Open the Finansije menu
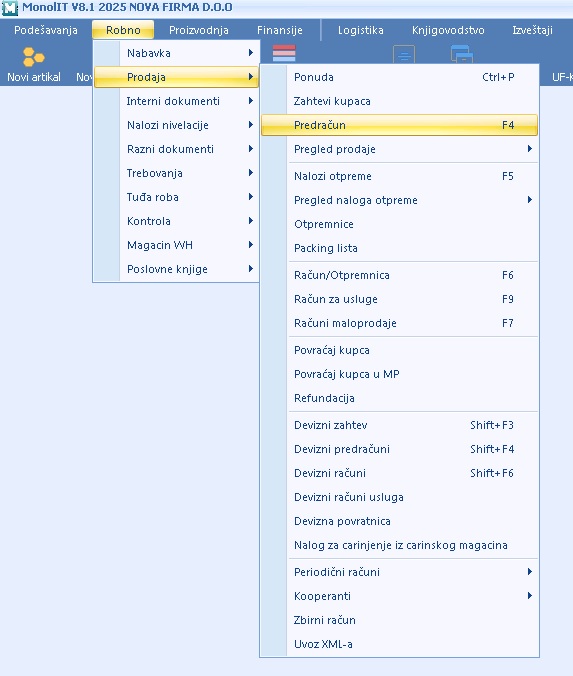573x676 pixels. tap(280, 30)
